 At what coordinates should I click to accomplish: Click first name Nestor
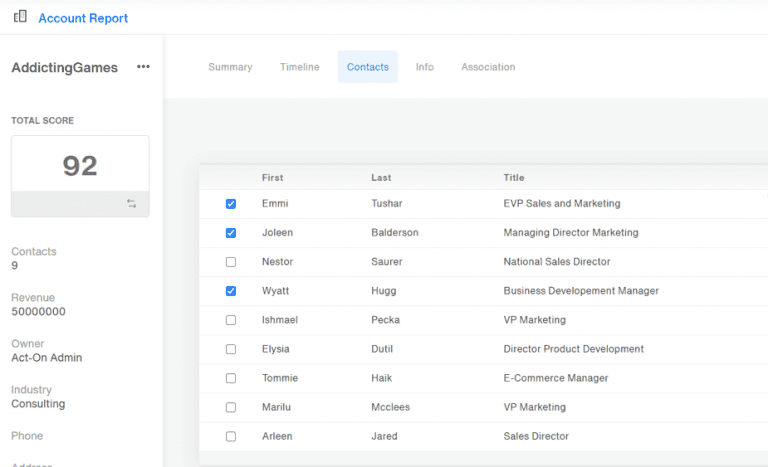click(x=277, y=262)
